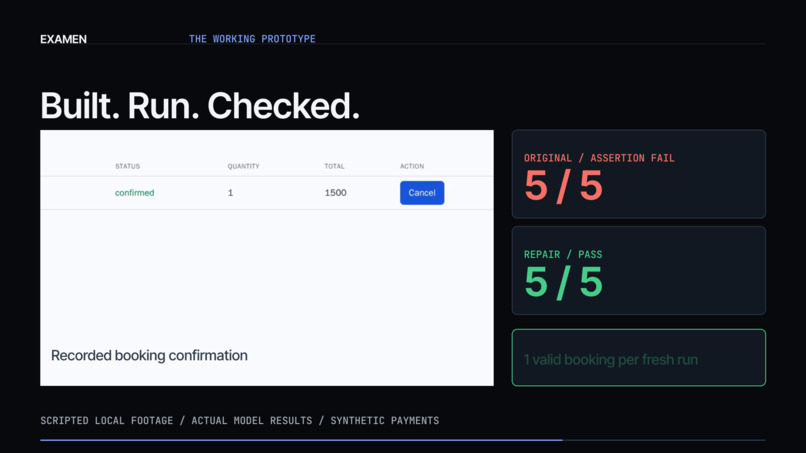Click the red 5 / 5 score
This screenshot has height=453, width=806.
pos(563,186)
